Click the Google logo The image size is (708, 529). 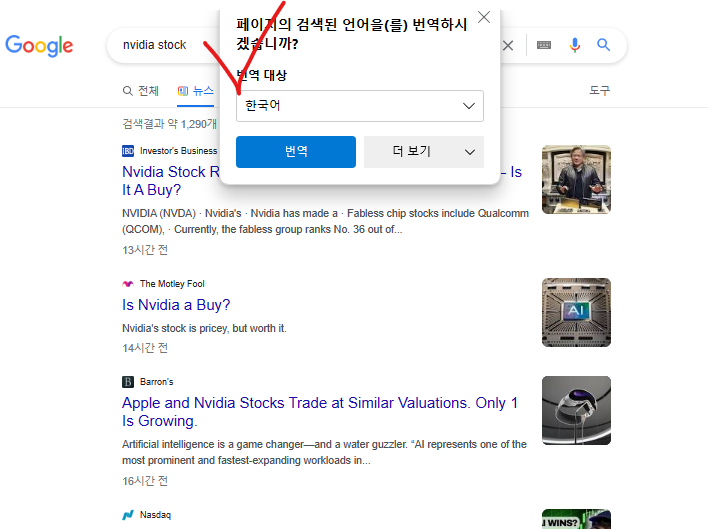point(39,45)
